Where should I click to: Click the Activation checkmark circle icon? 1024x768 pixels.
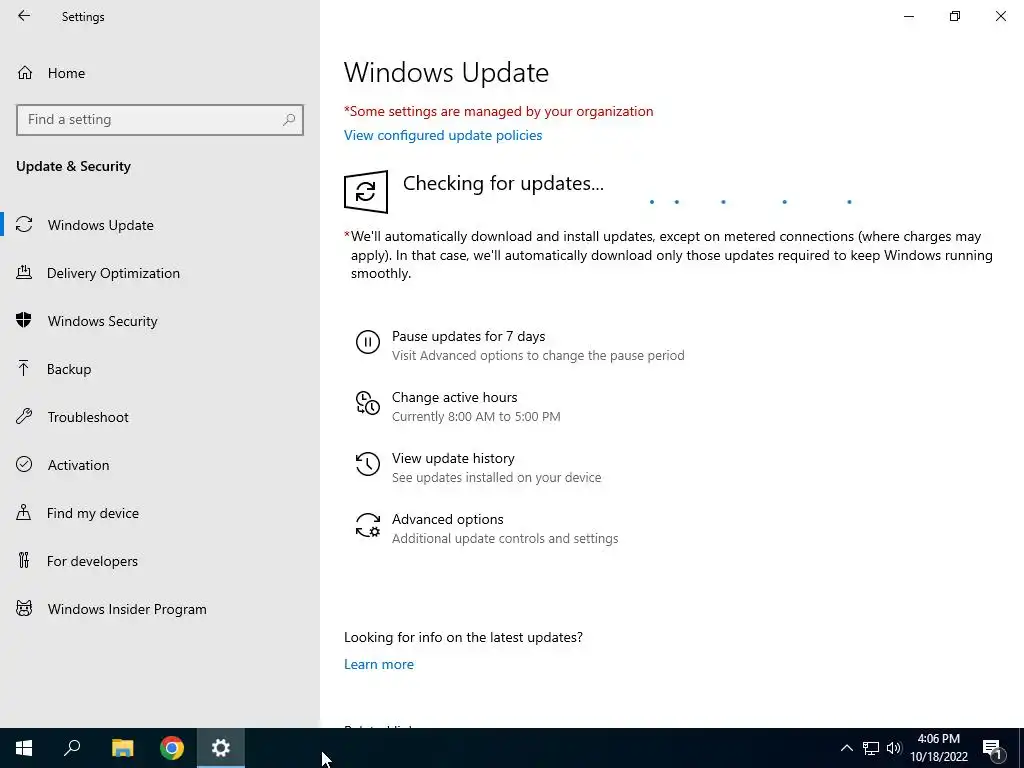[x=24, y=464]
